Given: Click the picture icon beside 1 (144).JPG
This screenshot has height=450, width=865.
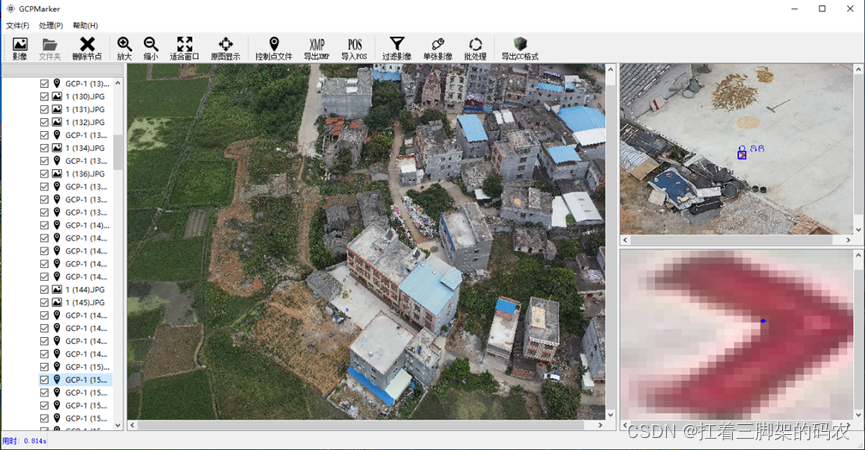Looking at the screenshot, I should (x=57, y=290).
